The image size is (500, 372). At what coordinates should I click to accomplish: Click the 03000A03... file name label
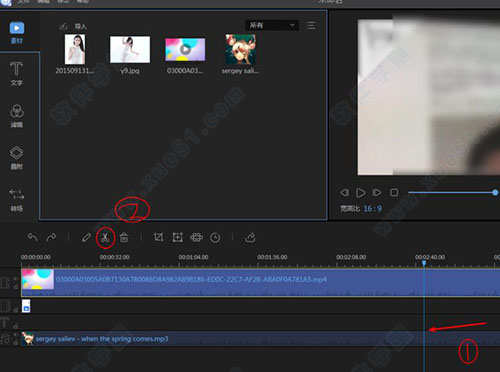pyautogui.click(x=185, y=71)
